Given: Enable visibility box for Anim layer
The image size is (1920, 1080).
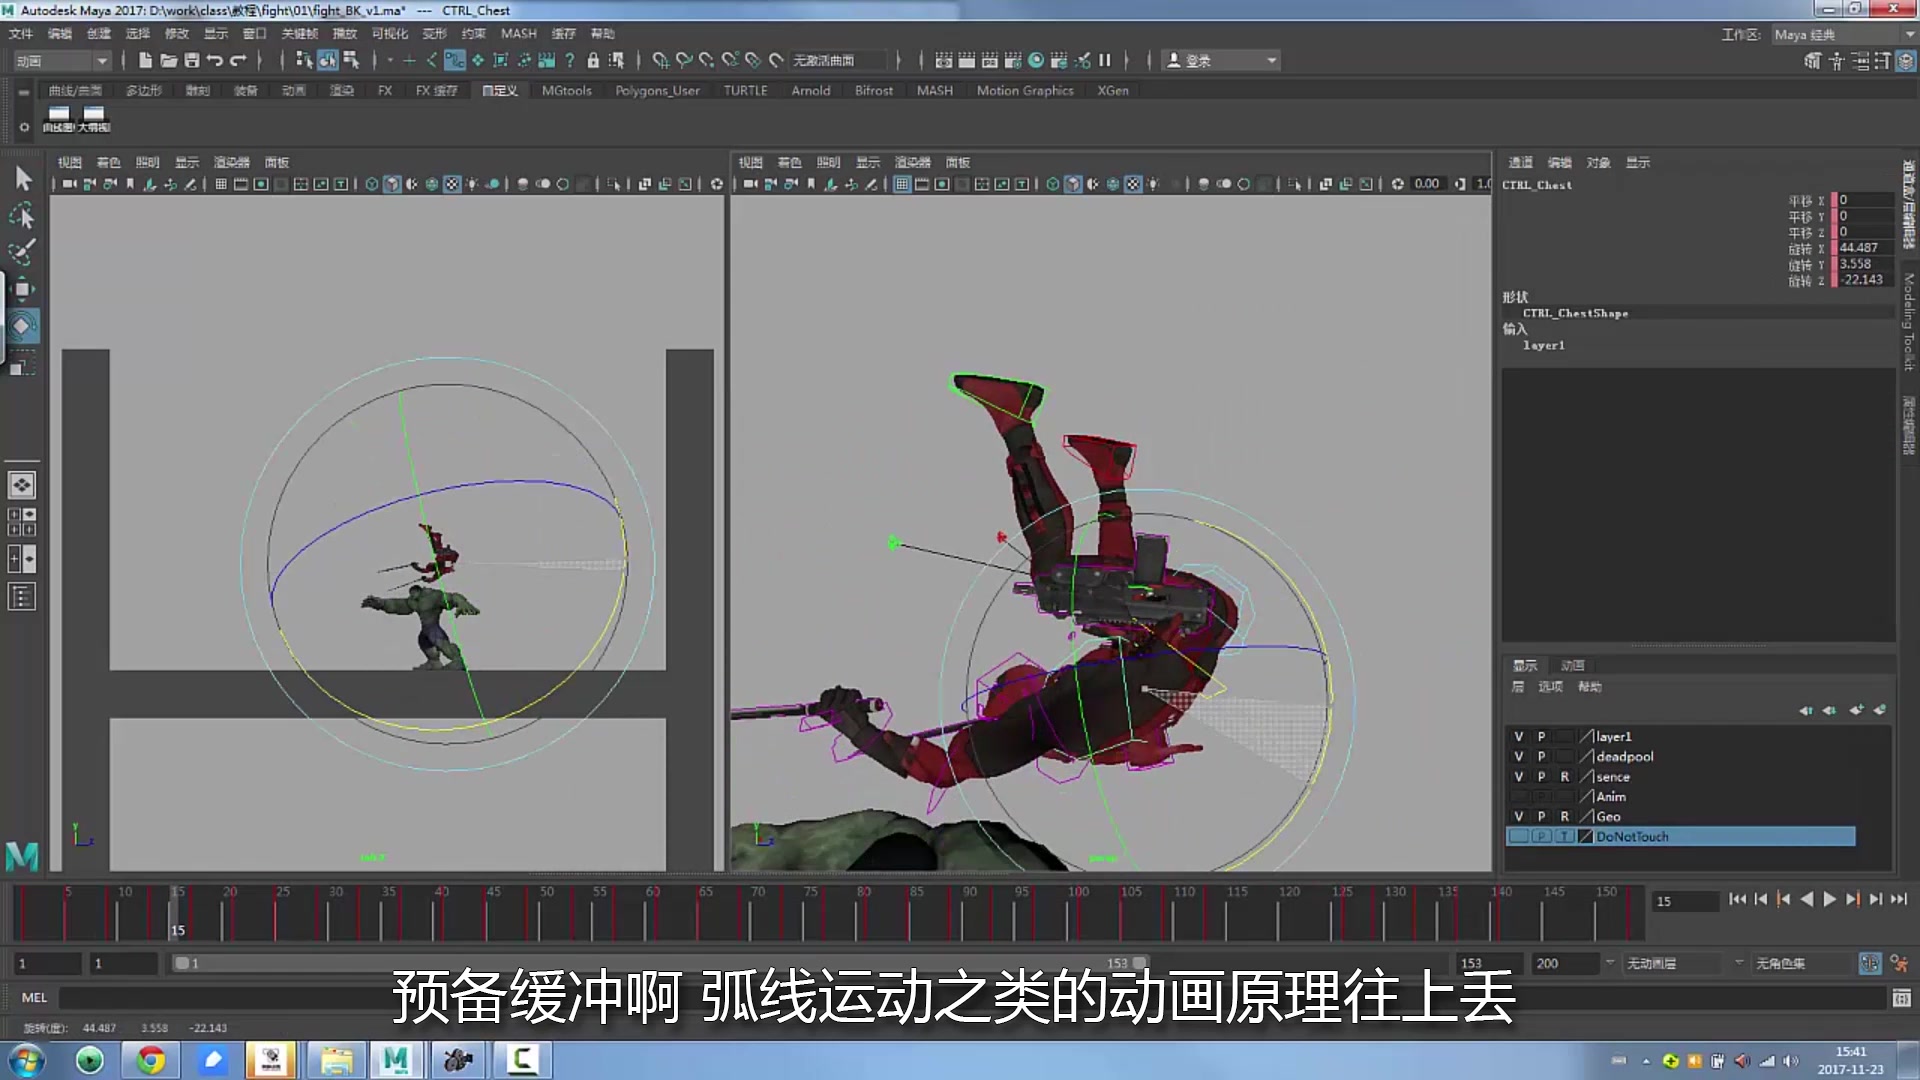Looking at the screenshot, I should pos(1518,797).
